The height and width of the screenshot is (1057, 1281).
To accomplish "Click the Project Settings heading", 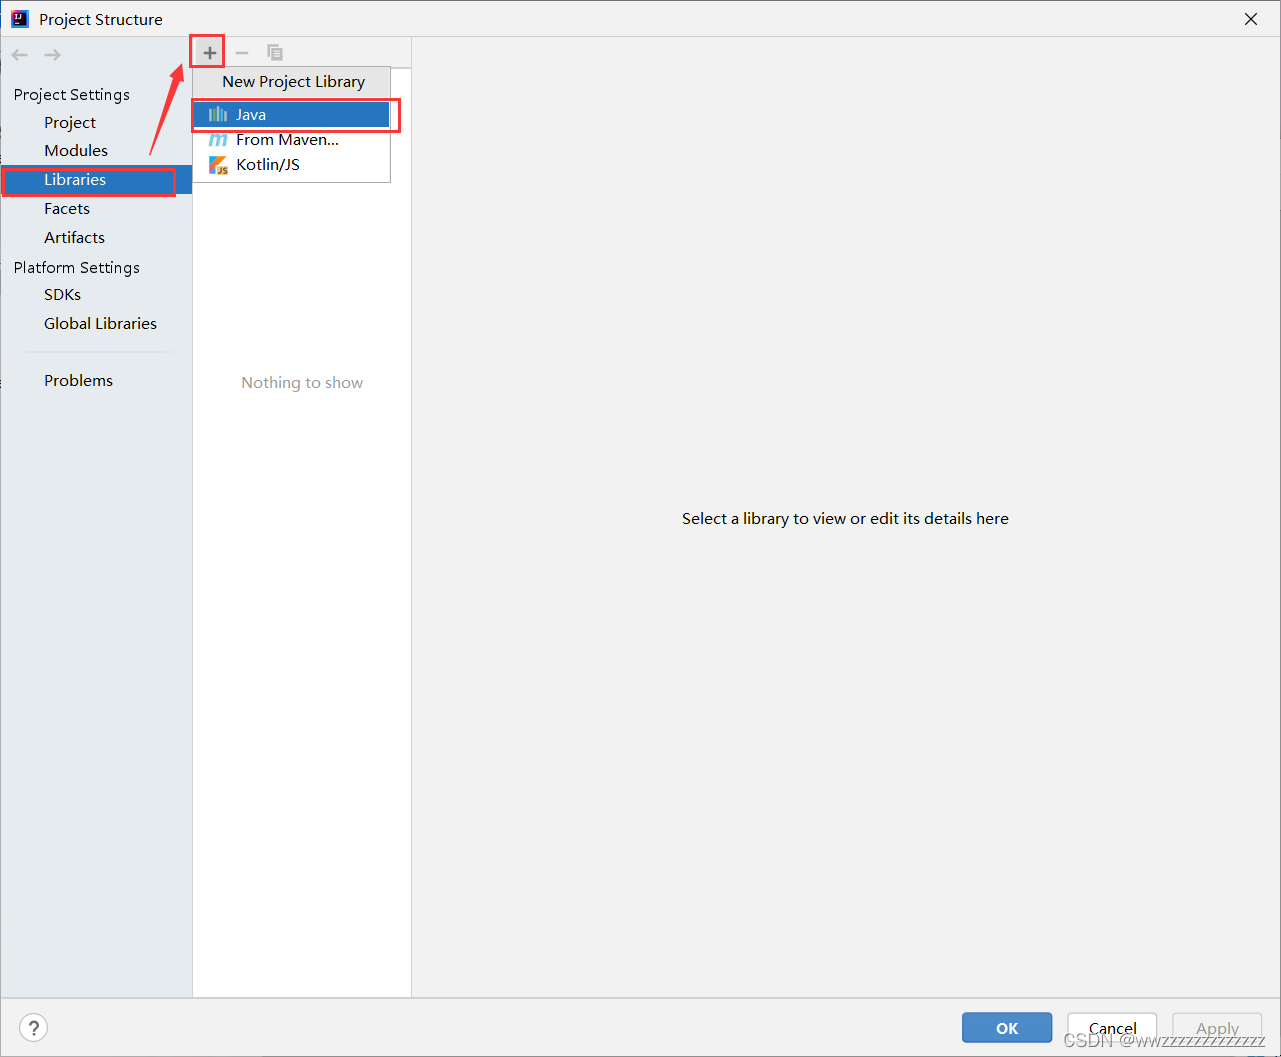I will pyautogui.click(x=72, y=94).
